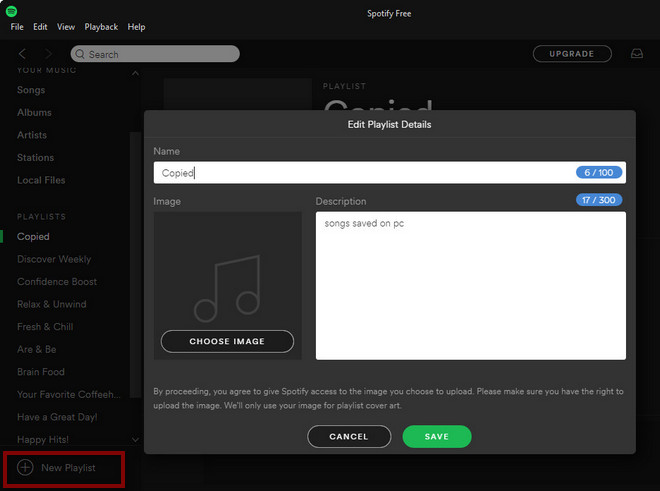
Task: Cancel editing playlist details
Action: coord(349,436)
